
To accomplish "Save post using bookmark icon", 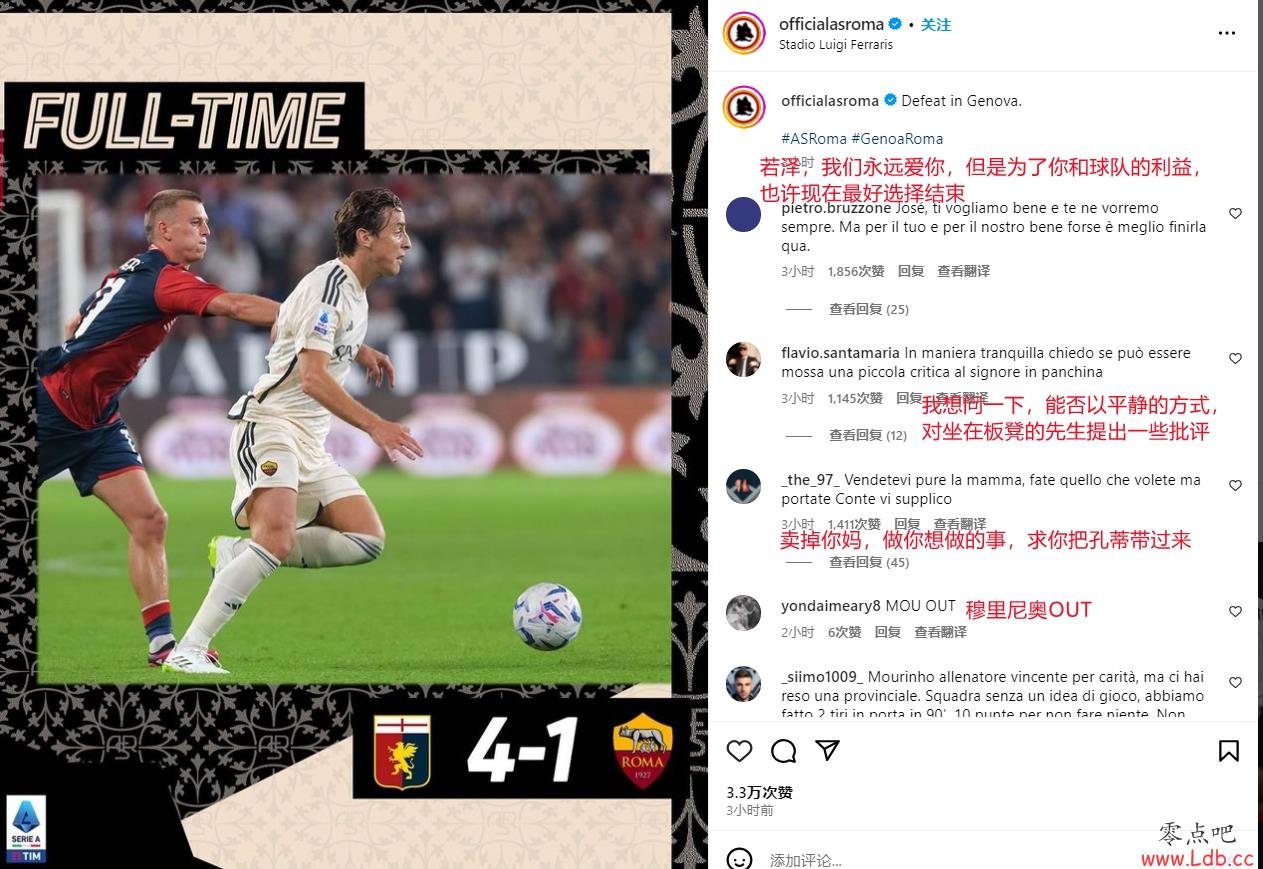I will (x=1229, y=751).
